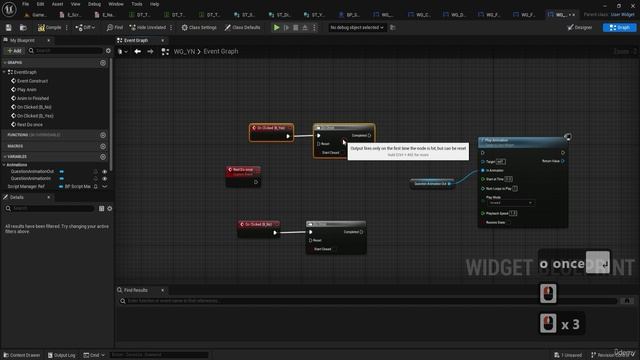Click the WG_YN breadcrumb
This screenshot has height=360, width=640.
184,51
